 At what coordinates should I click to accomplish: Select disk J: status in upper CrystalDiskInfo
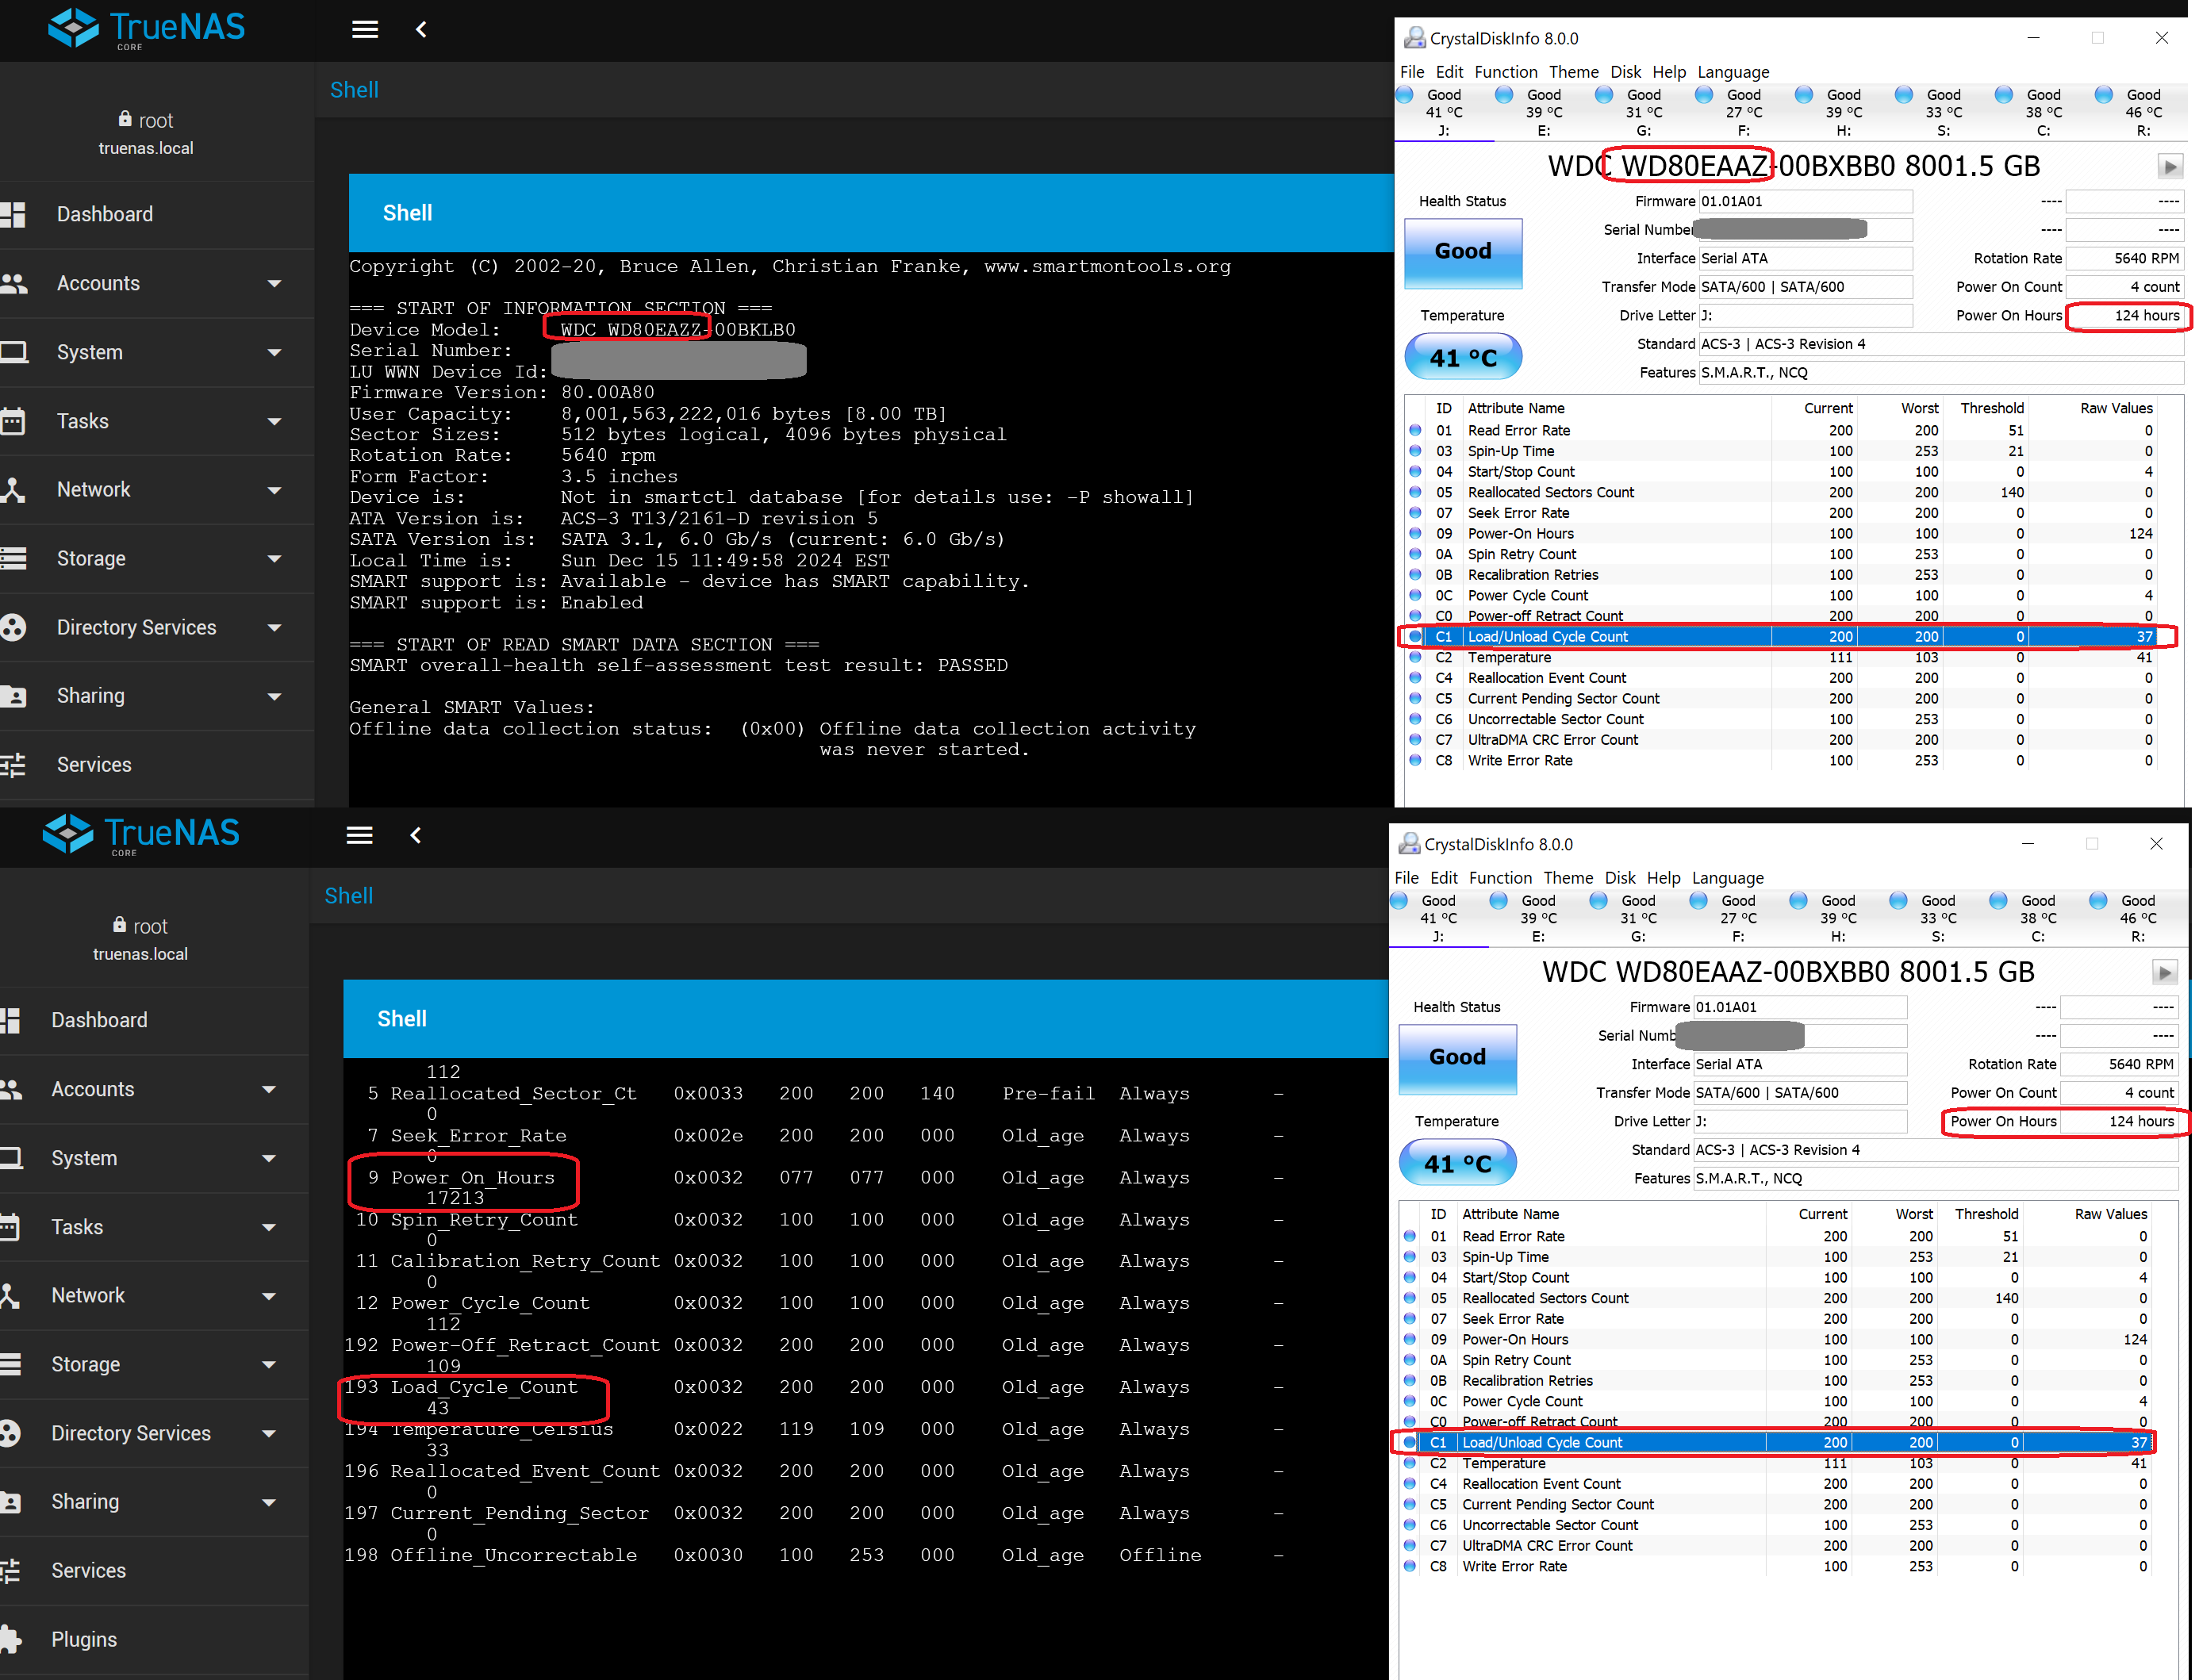pos(1442,112)
